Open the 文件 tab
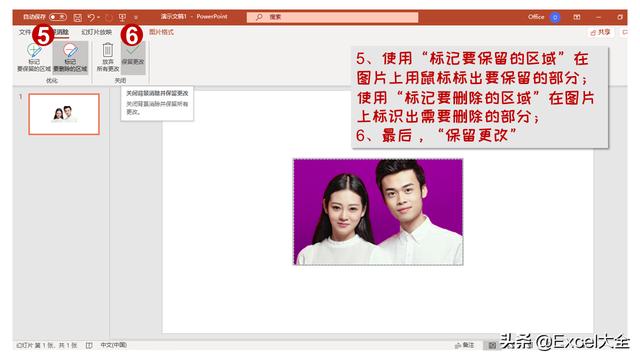 click(25, 32)
